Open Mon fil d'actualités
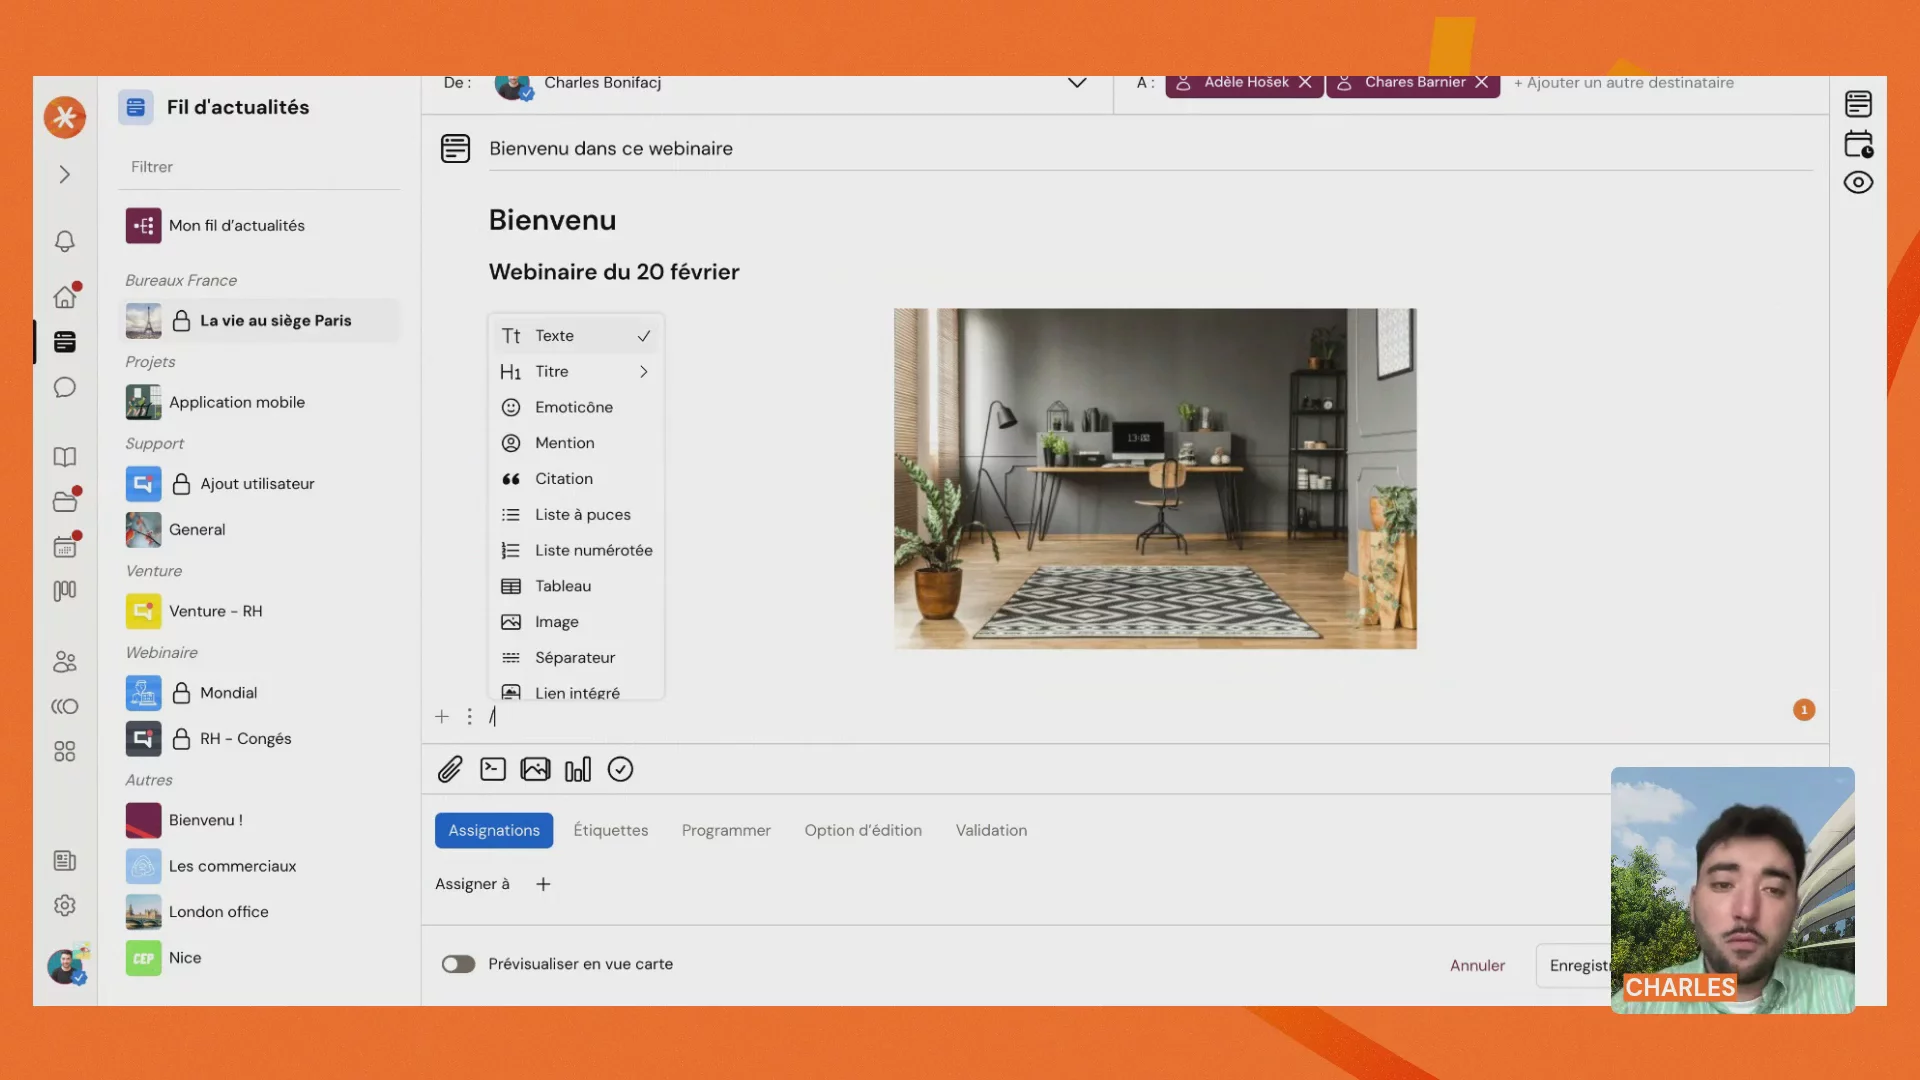 click(259, 226)
